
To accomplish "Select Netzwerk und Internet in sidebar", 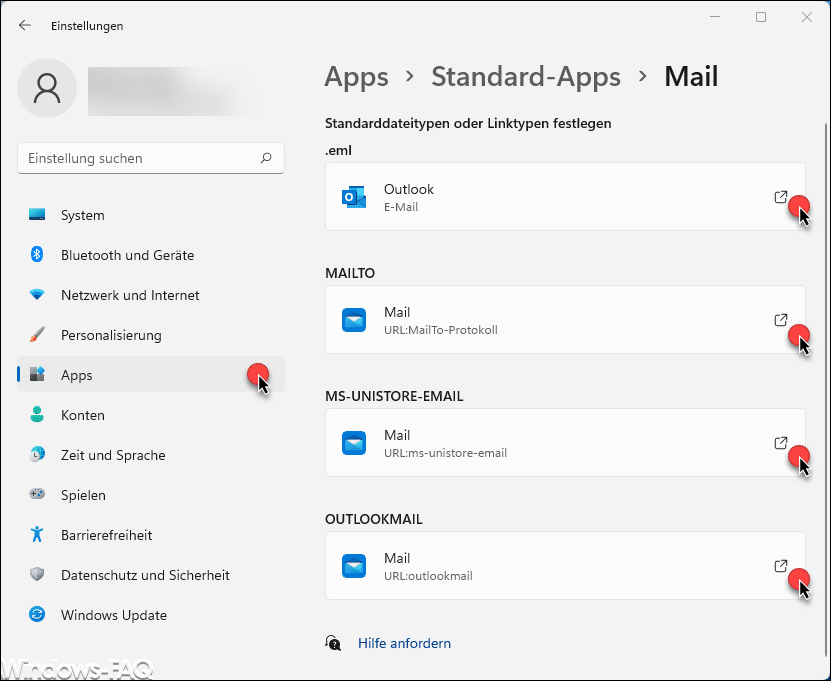I will 130,295.
